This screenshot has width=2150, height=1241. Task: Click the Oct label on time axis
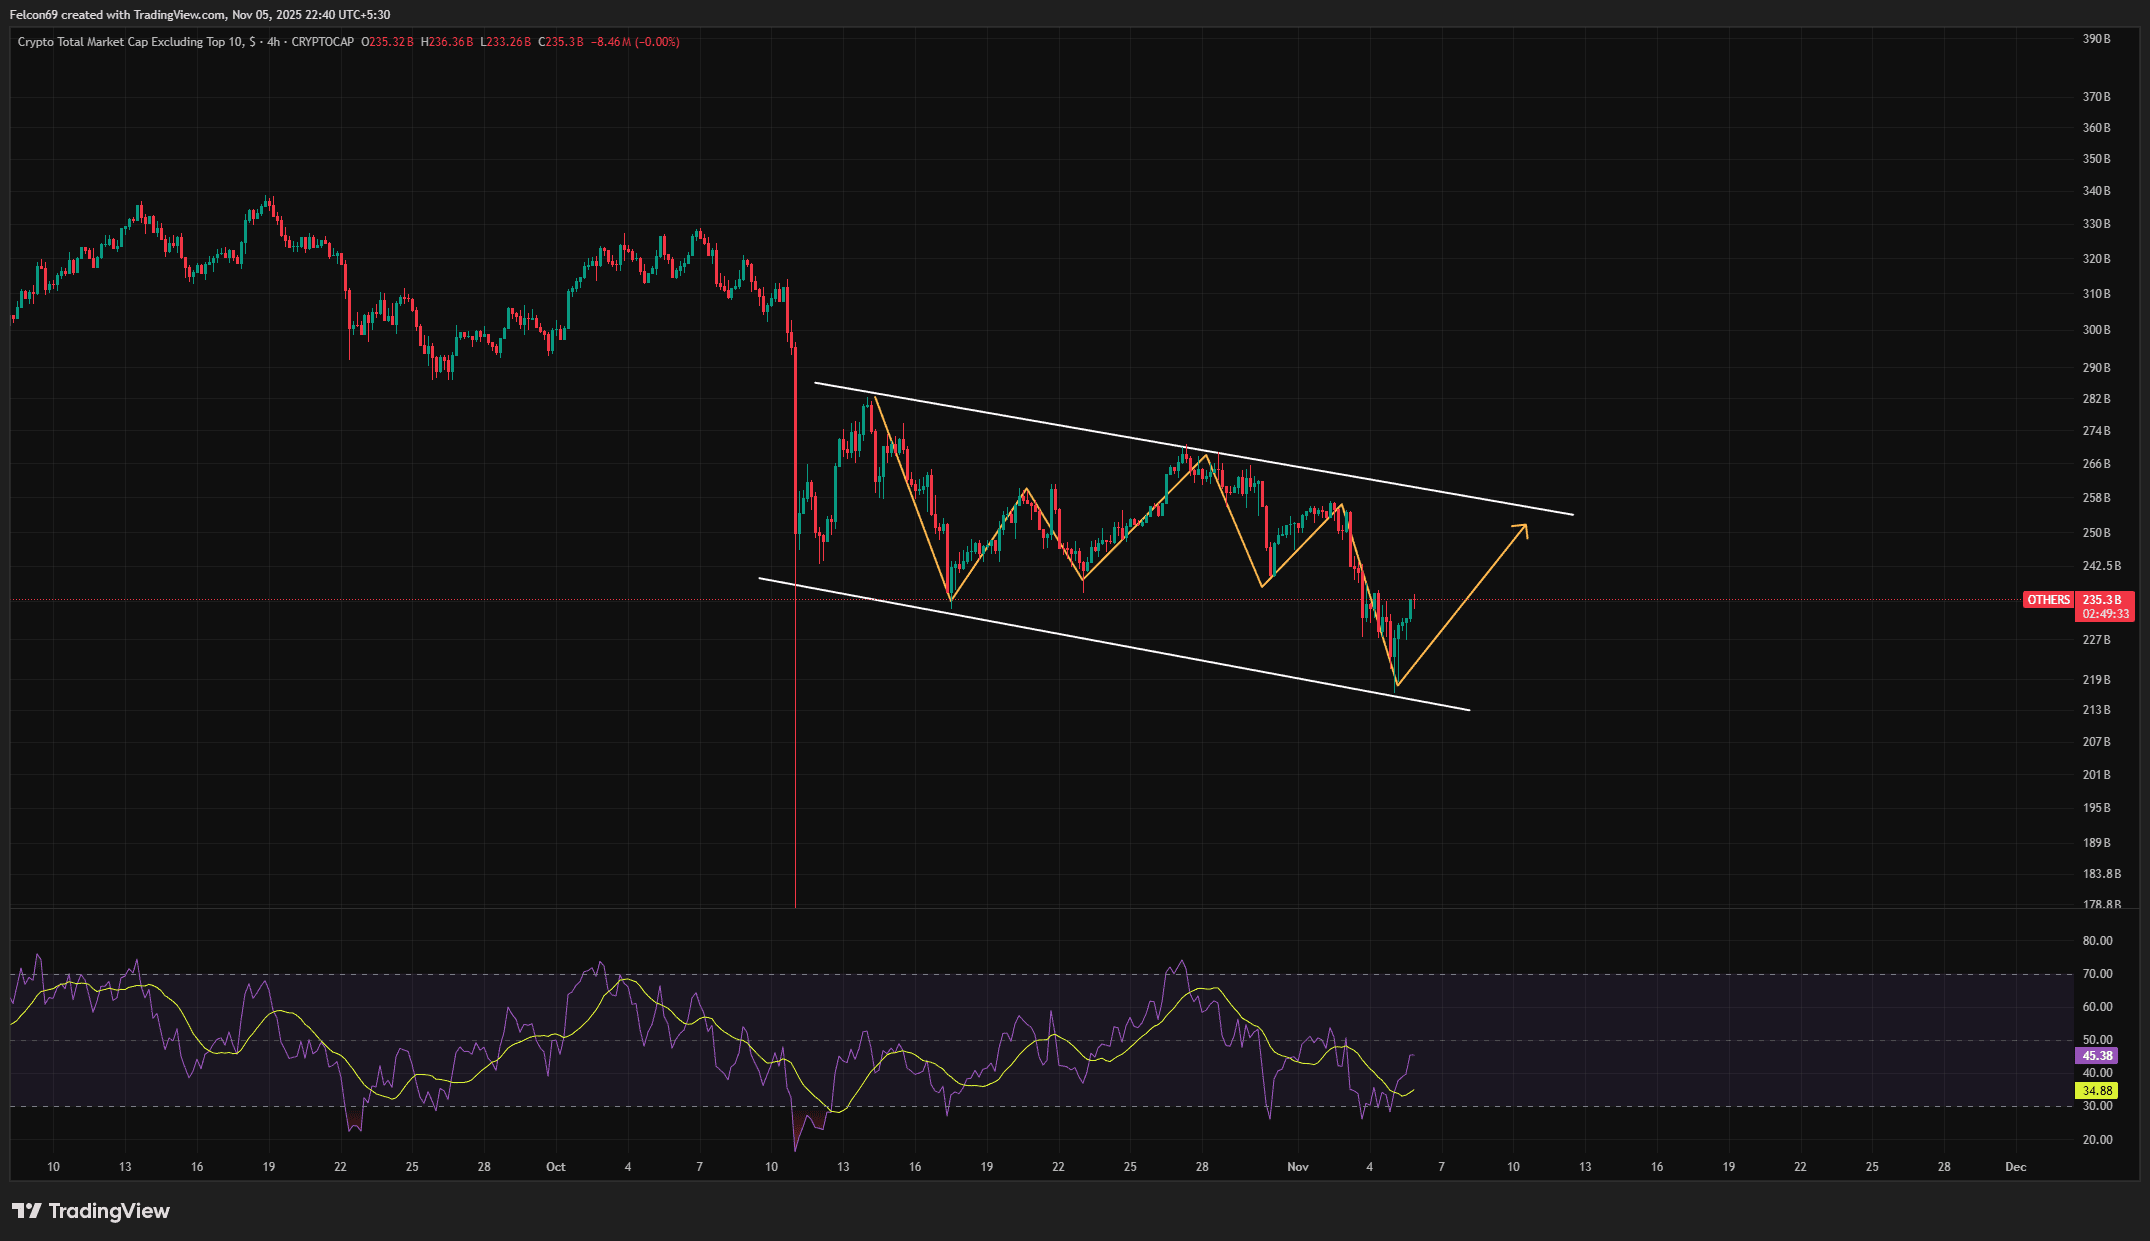[556, 1167]
